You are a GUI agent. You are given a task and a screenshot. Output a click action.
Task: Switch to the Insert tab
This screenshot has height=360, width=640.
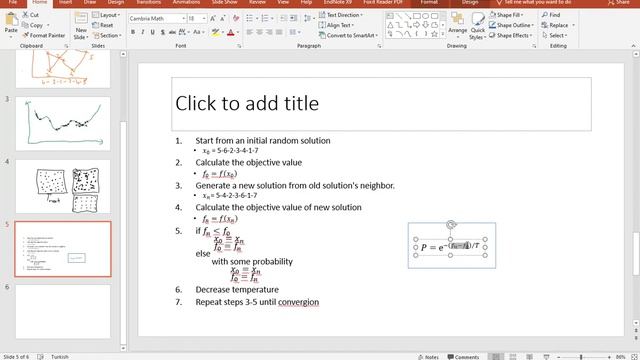click(65, 2)
